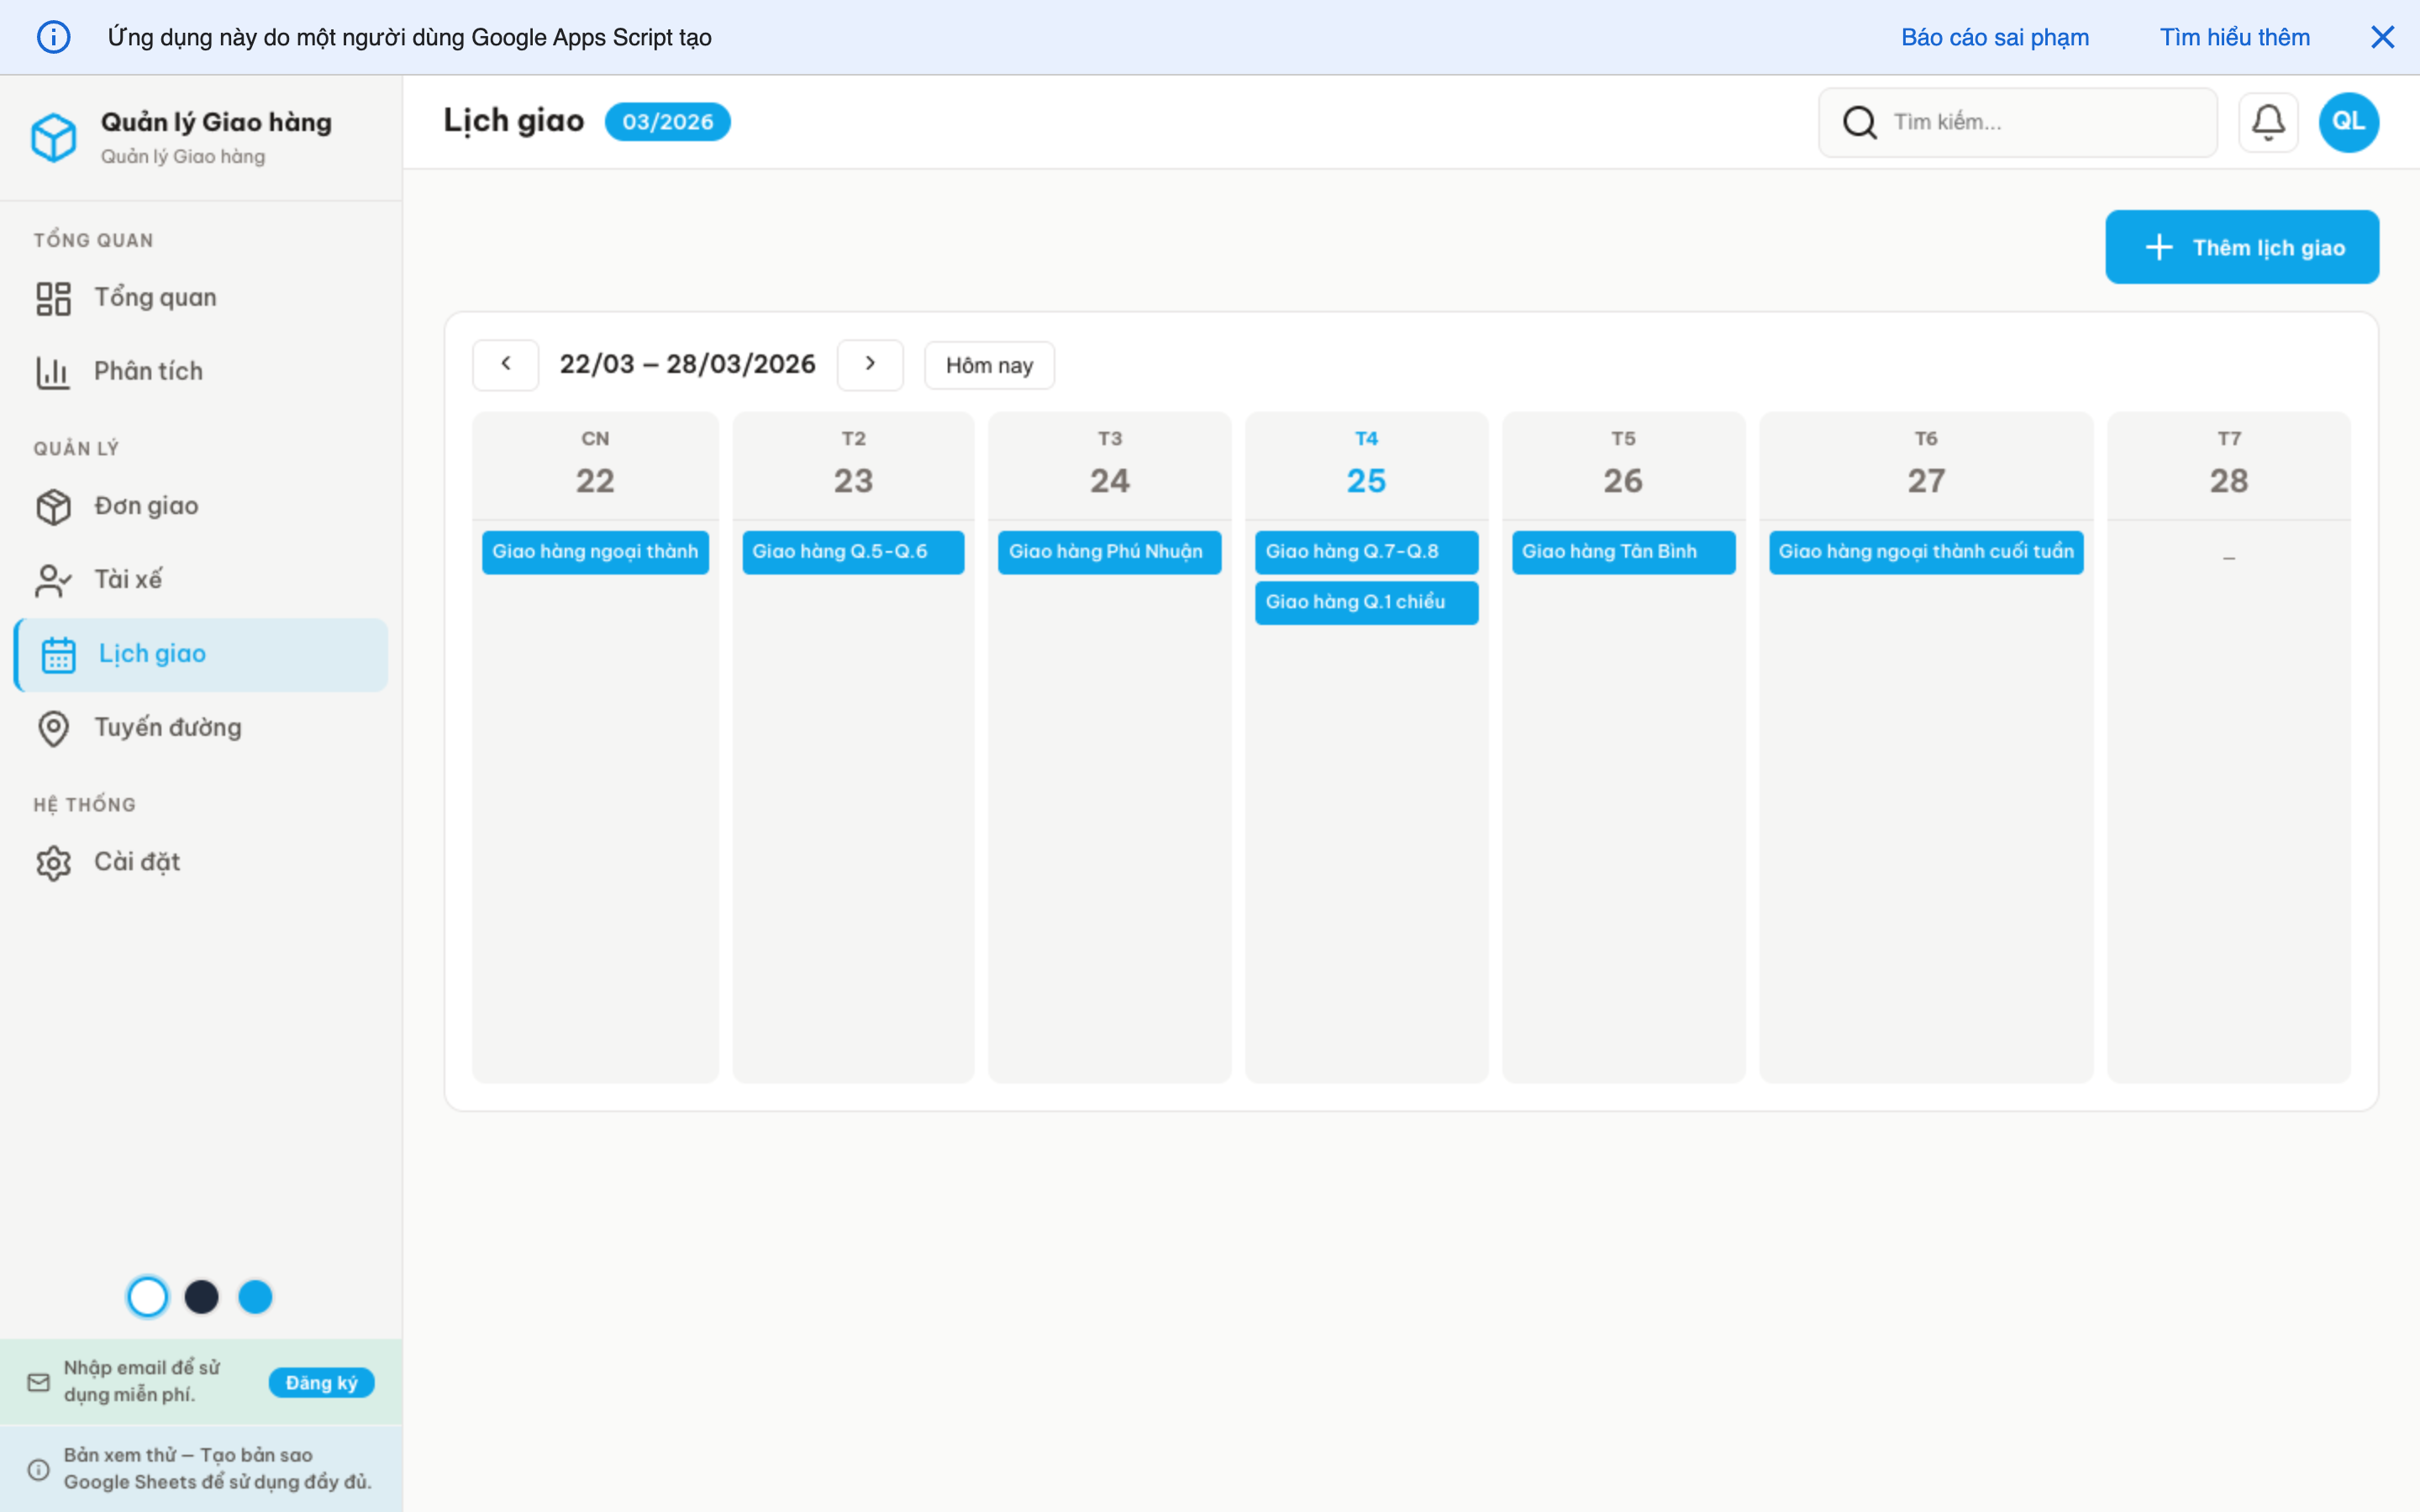Click Tìm hiểu thêm in the banner
Image resolution: width=2420 pixels, height=1512 pixels.
pos(2235,36)
